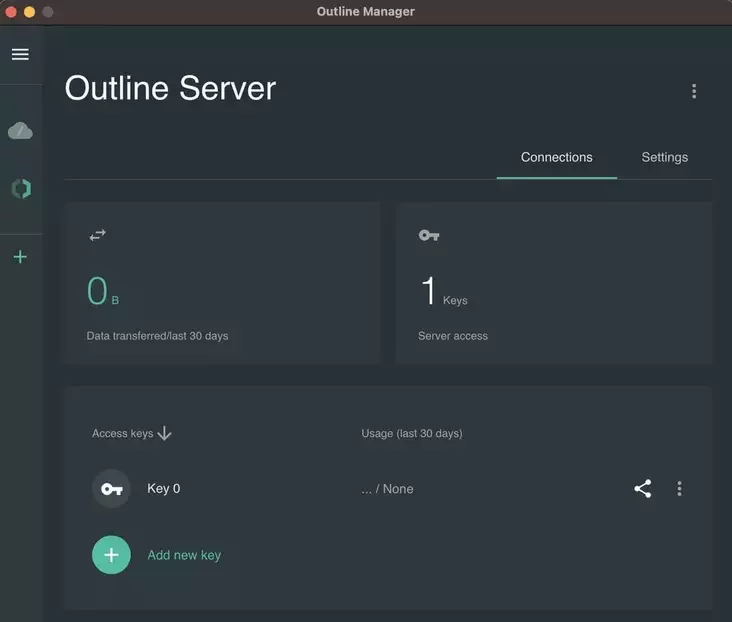Click the round key icon beside Key 0
Screen dimensions: 732x622
pyautogui.click(x=111, y=489)
